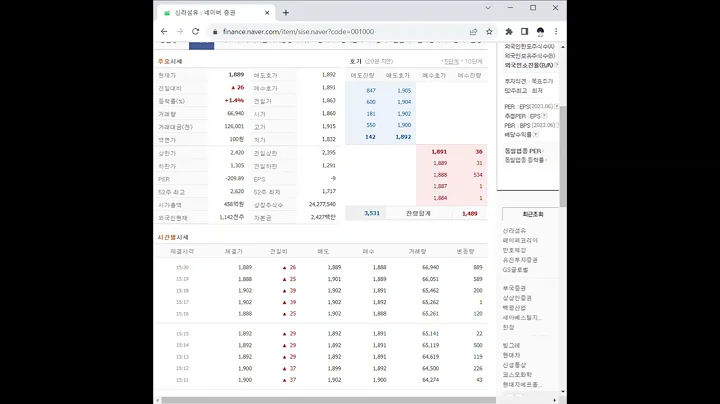Image resolution: width=720 pixels, height=404 pixels.
Task: Open a new browser tab
Action: 286,13
